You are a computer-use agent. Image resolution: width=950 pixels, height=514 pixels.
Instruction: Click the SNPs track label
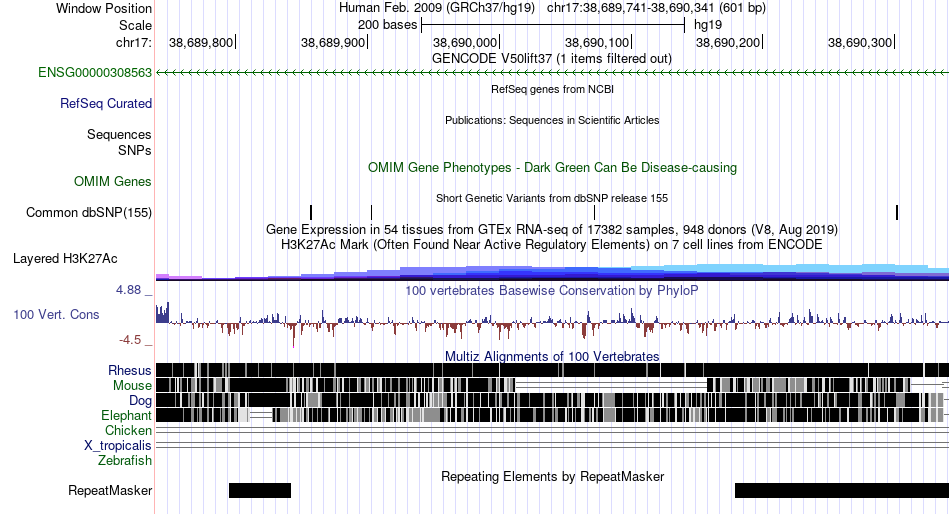pyautogui.click(x=135, y=150)
